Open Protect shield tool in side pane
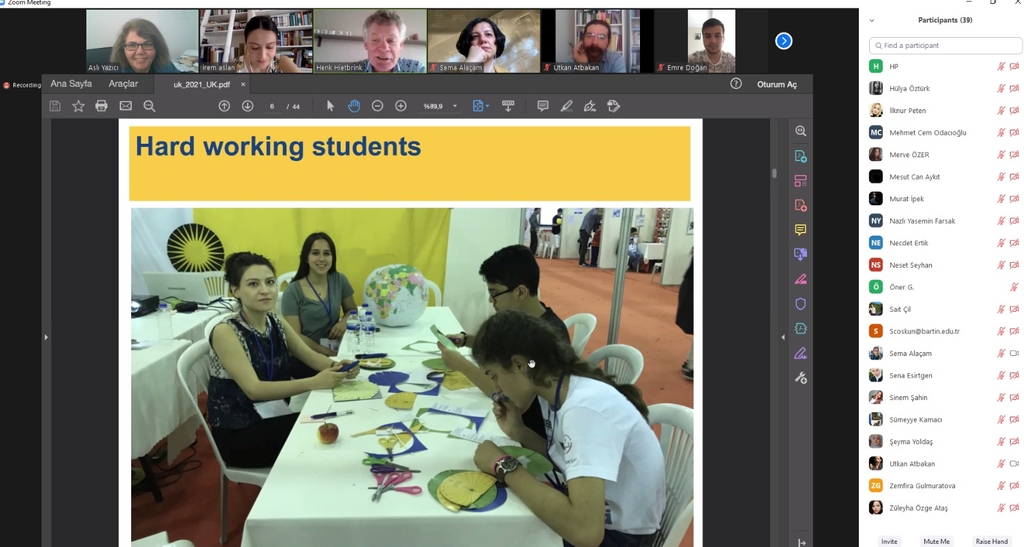This screenshot has width=1024, height=547. 801,304
